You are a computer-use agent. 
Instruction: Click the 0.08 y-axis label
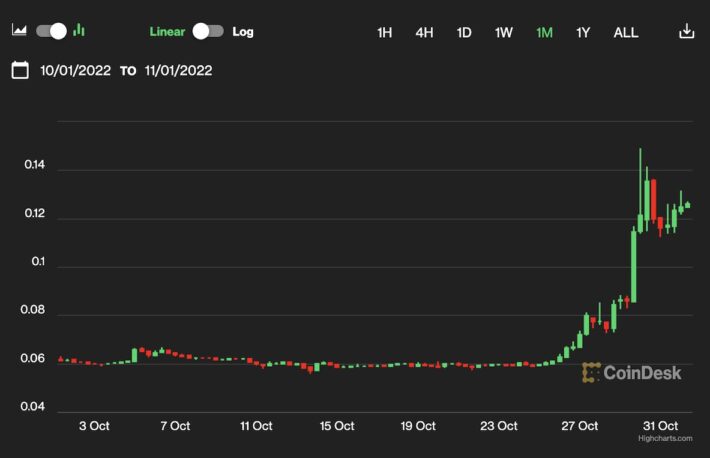pos(33,310)
